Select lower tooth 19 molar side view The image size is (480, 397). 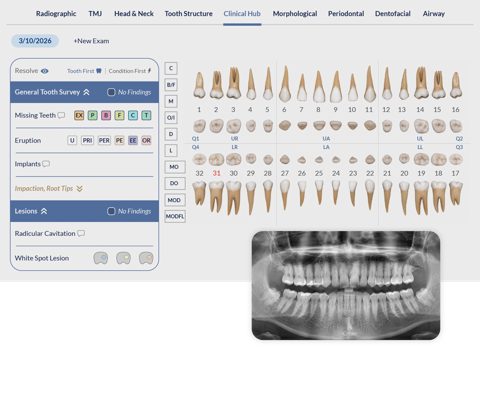(x=421, y=198)
